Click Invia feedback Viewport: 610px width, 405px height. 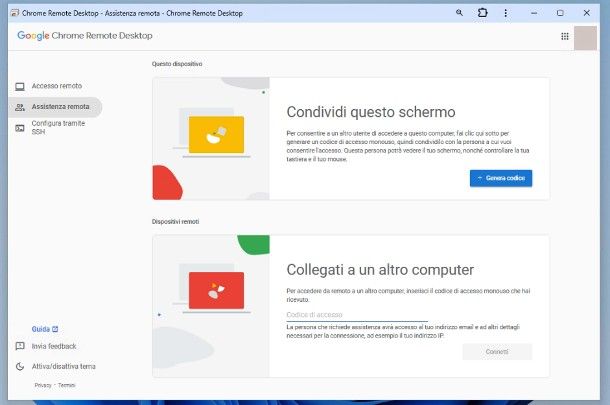point(54,346)
